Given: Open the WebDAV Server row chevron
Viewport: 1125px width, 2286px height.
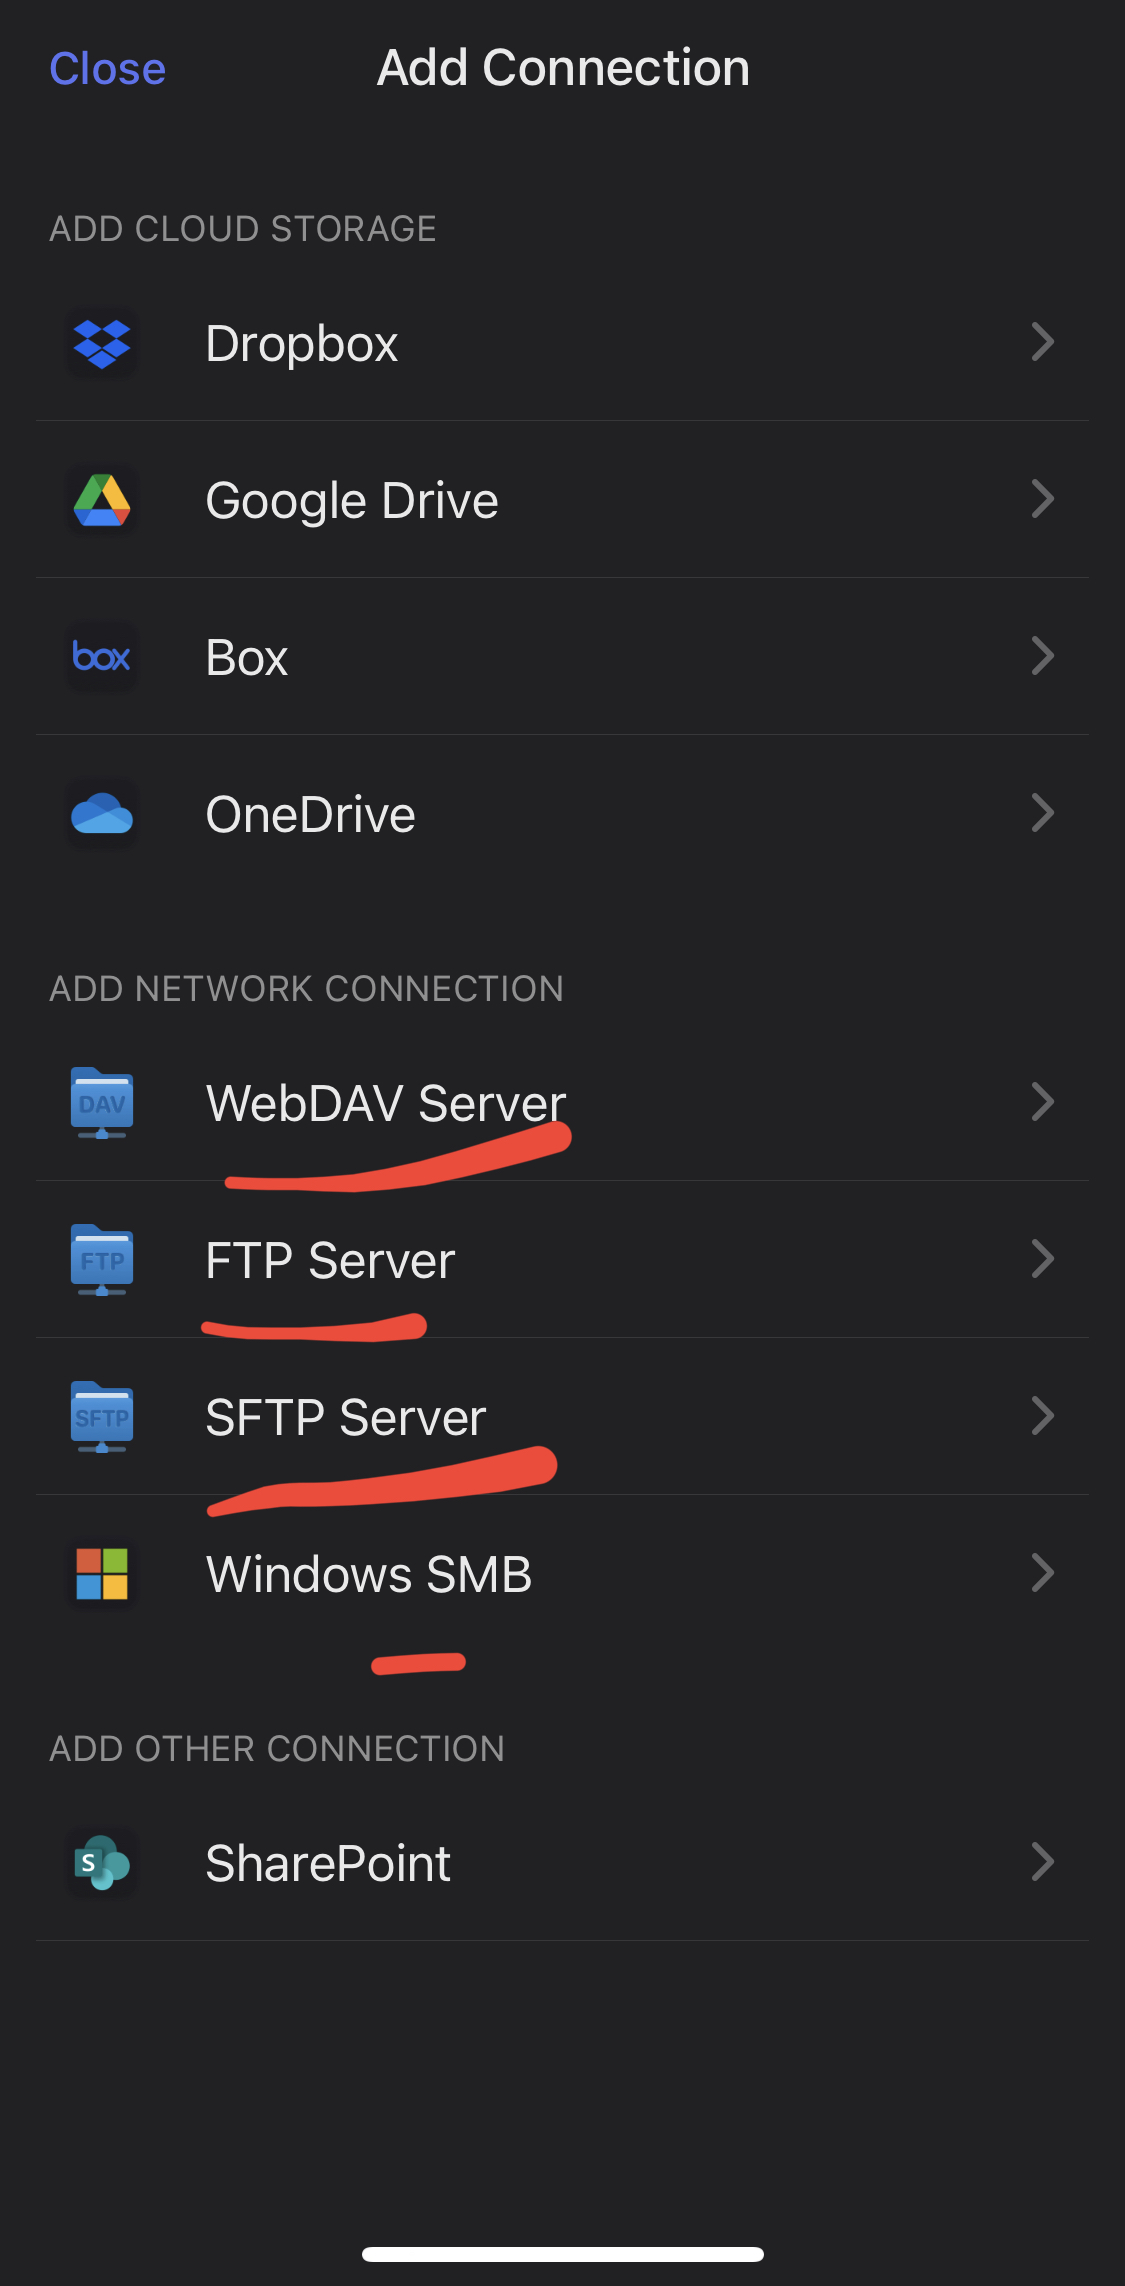Looking at the screenshot, I should pos(1043,1103).
